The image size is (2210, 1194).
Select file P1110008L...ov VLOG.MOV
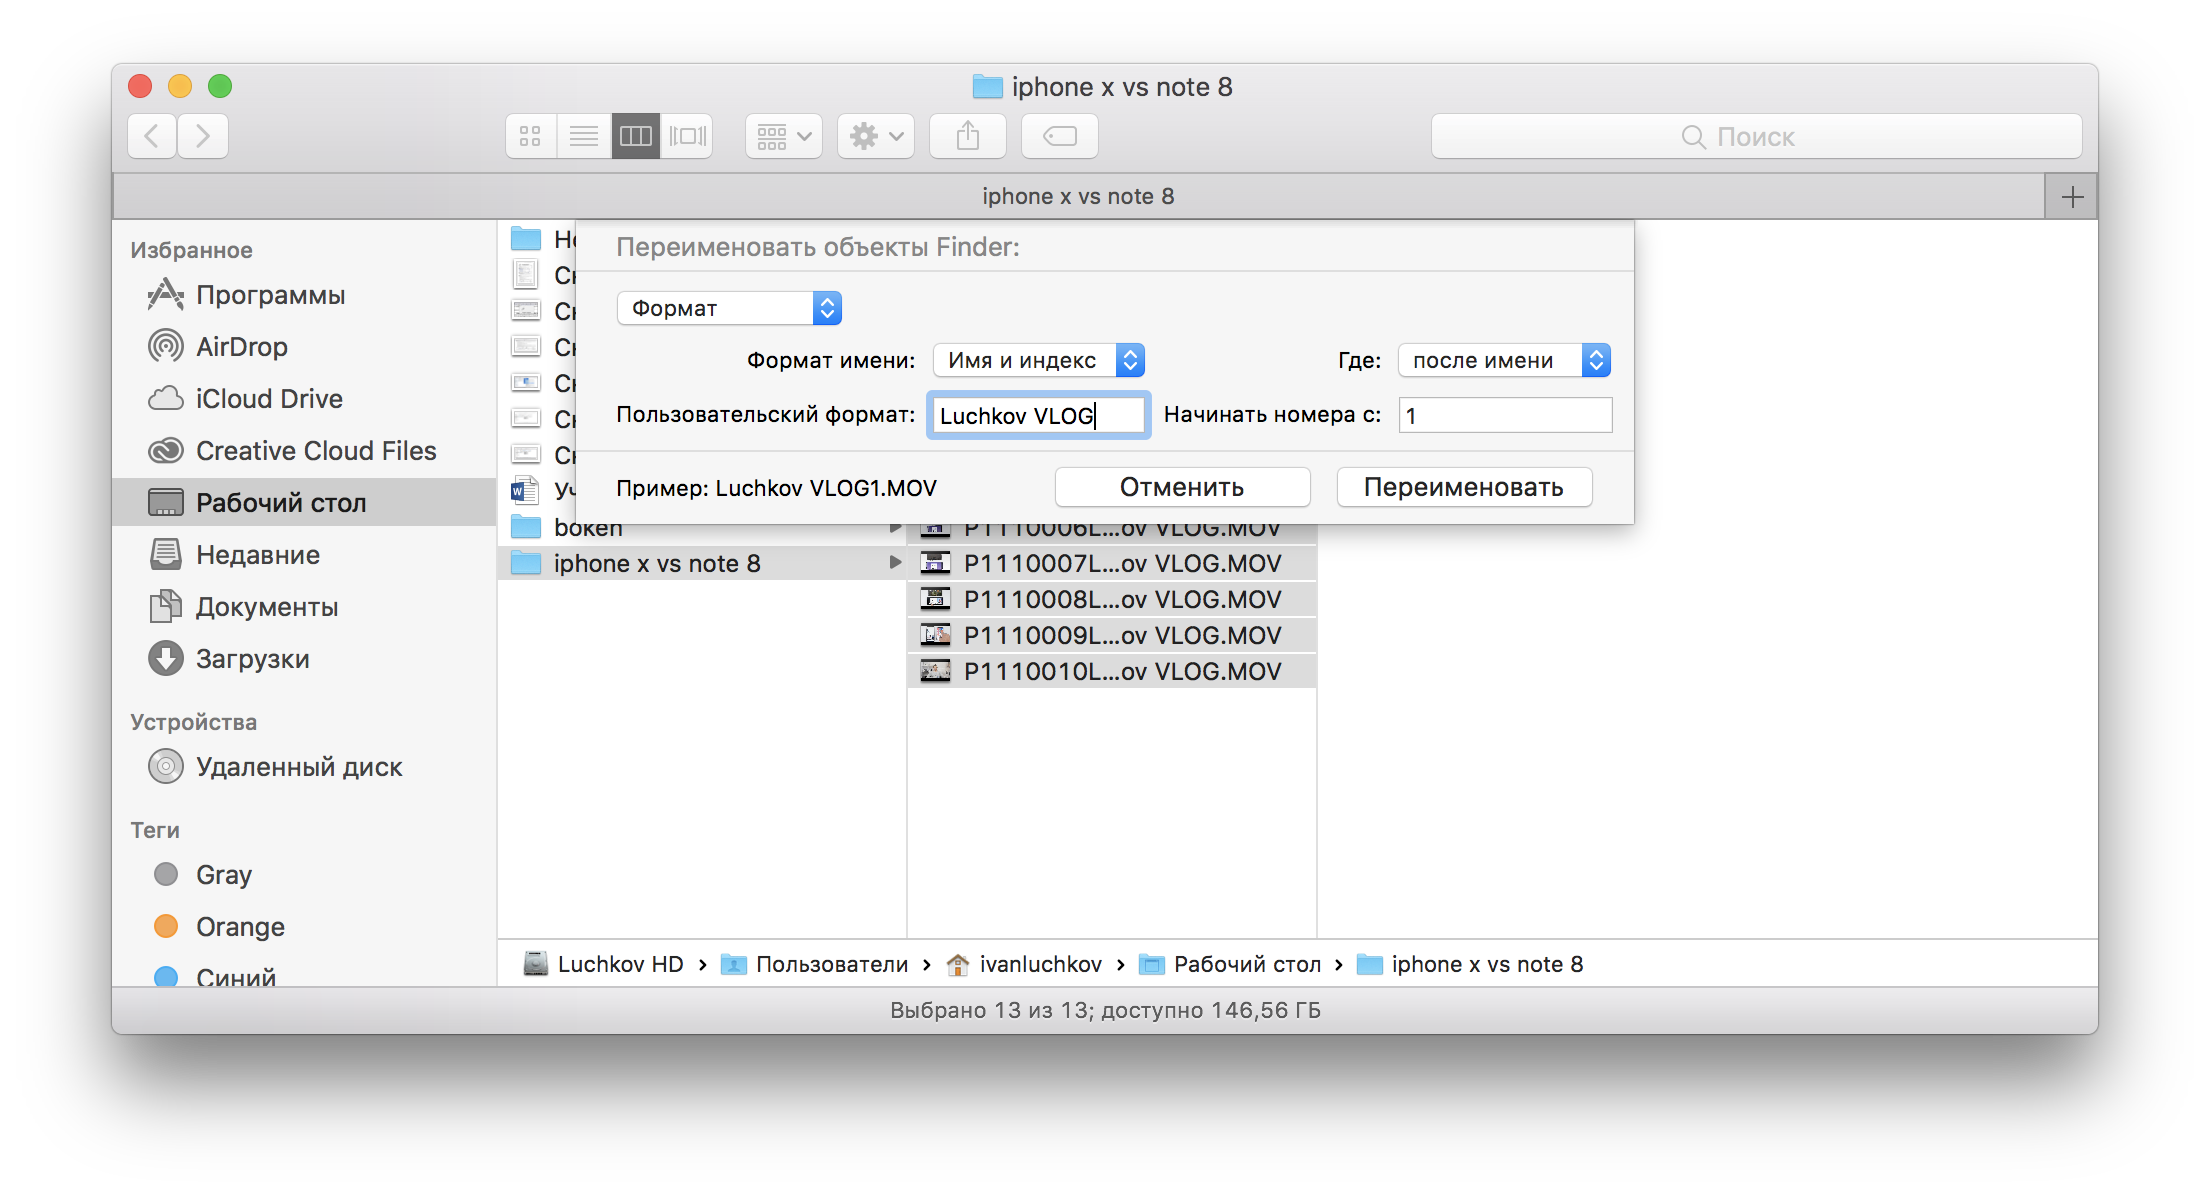(x=1112, y=599)
